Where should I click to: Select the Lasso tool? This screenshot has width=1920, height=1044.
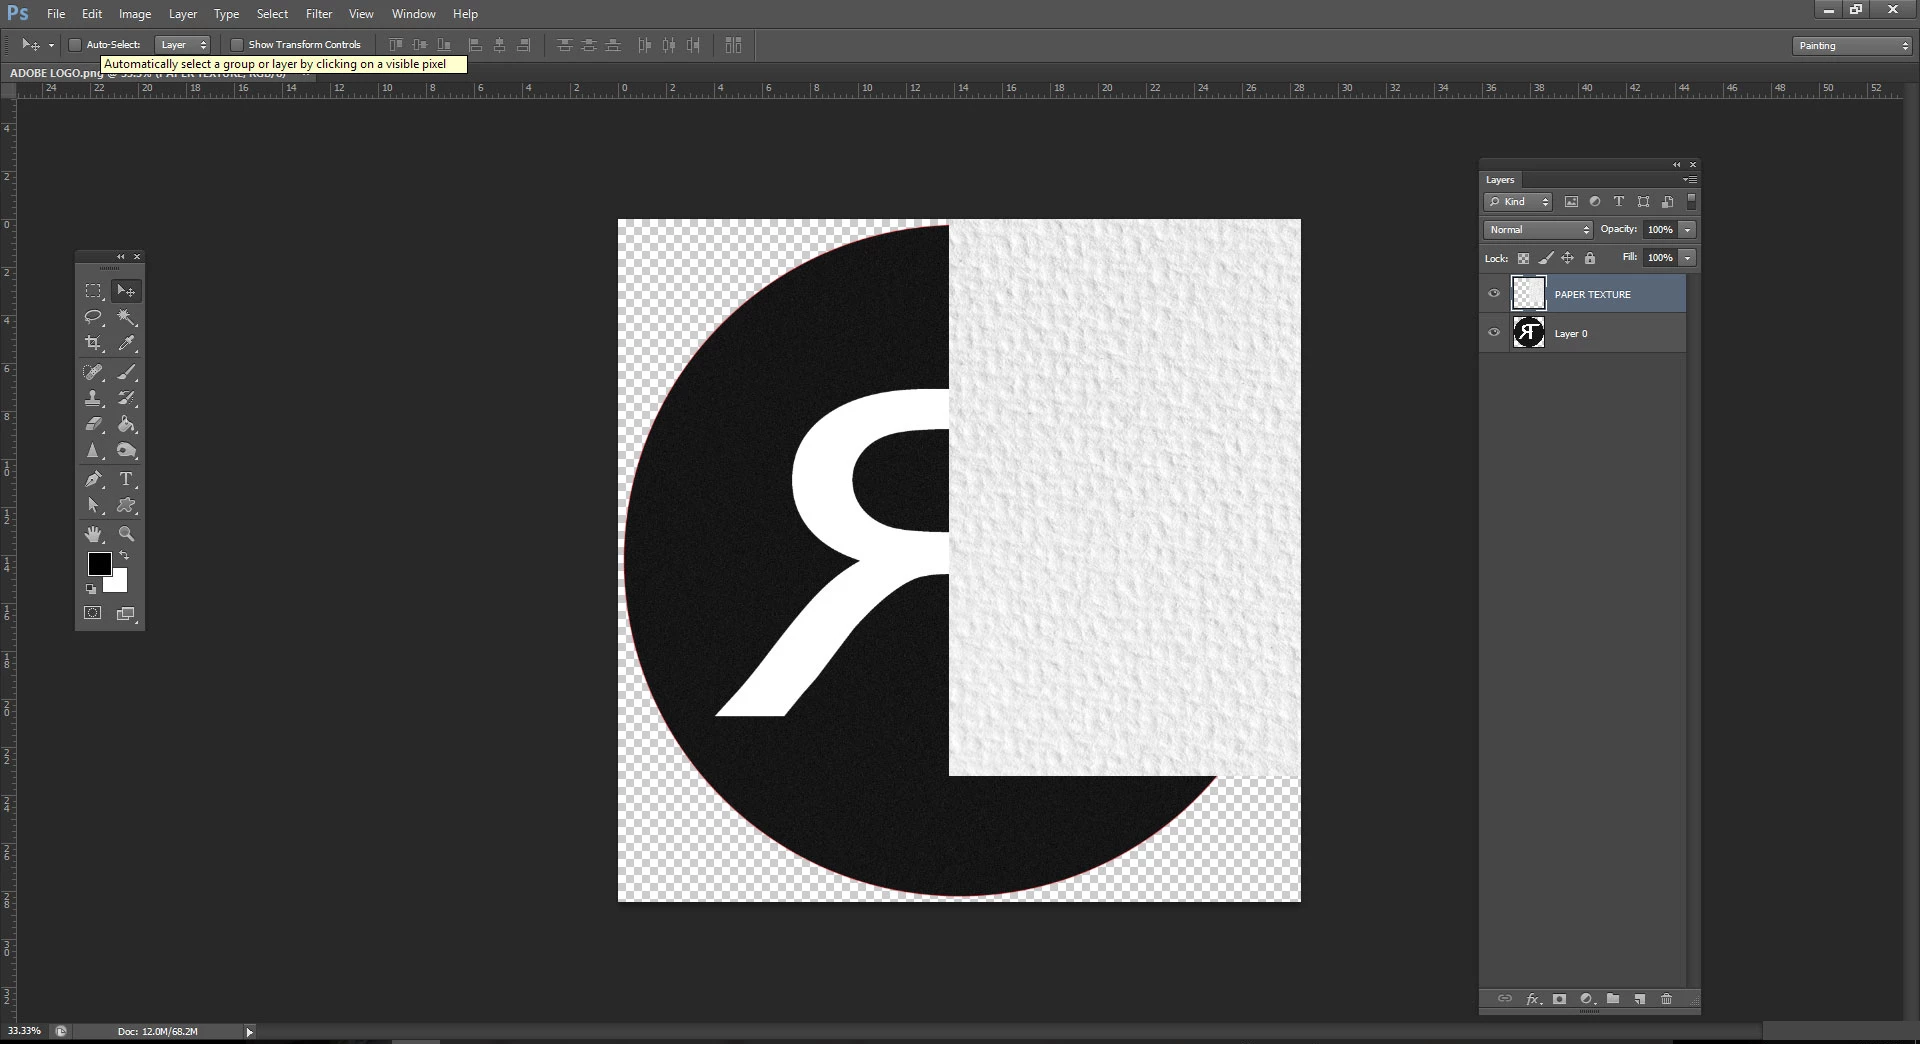[x=93, y=317]
